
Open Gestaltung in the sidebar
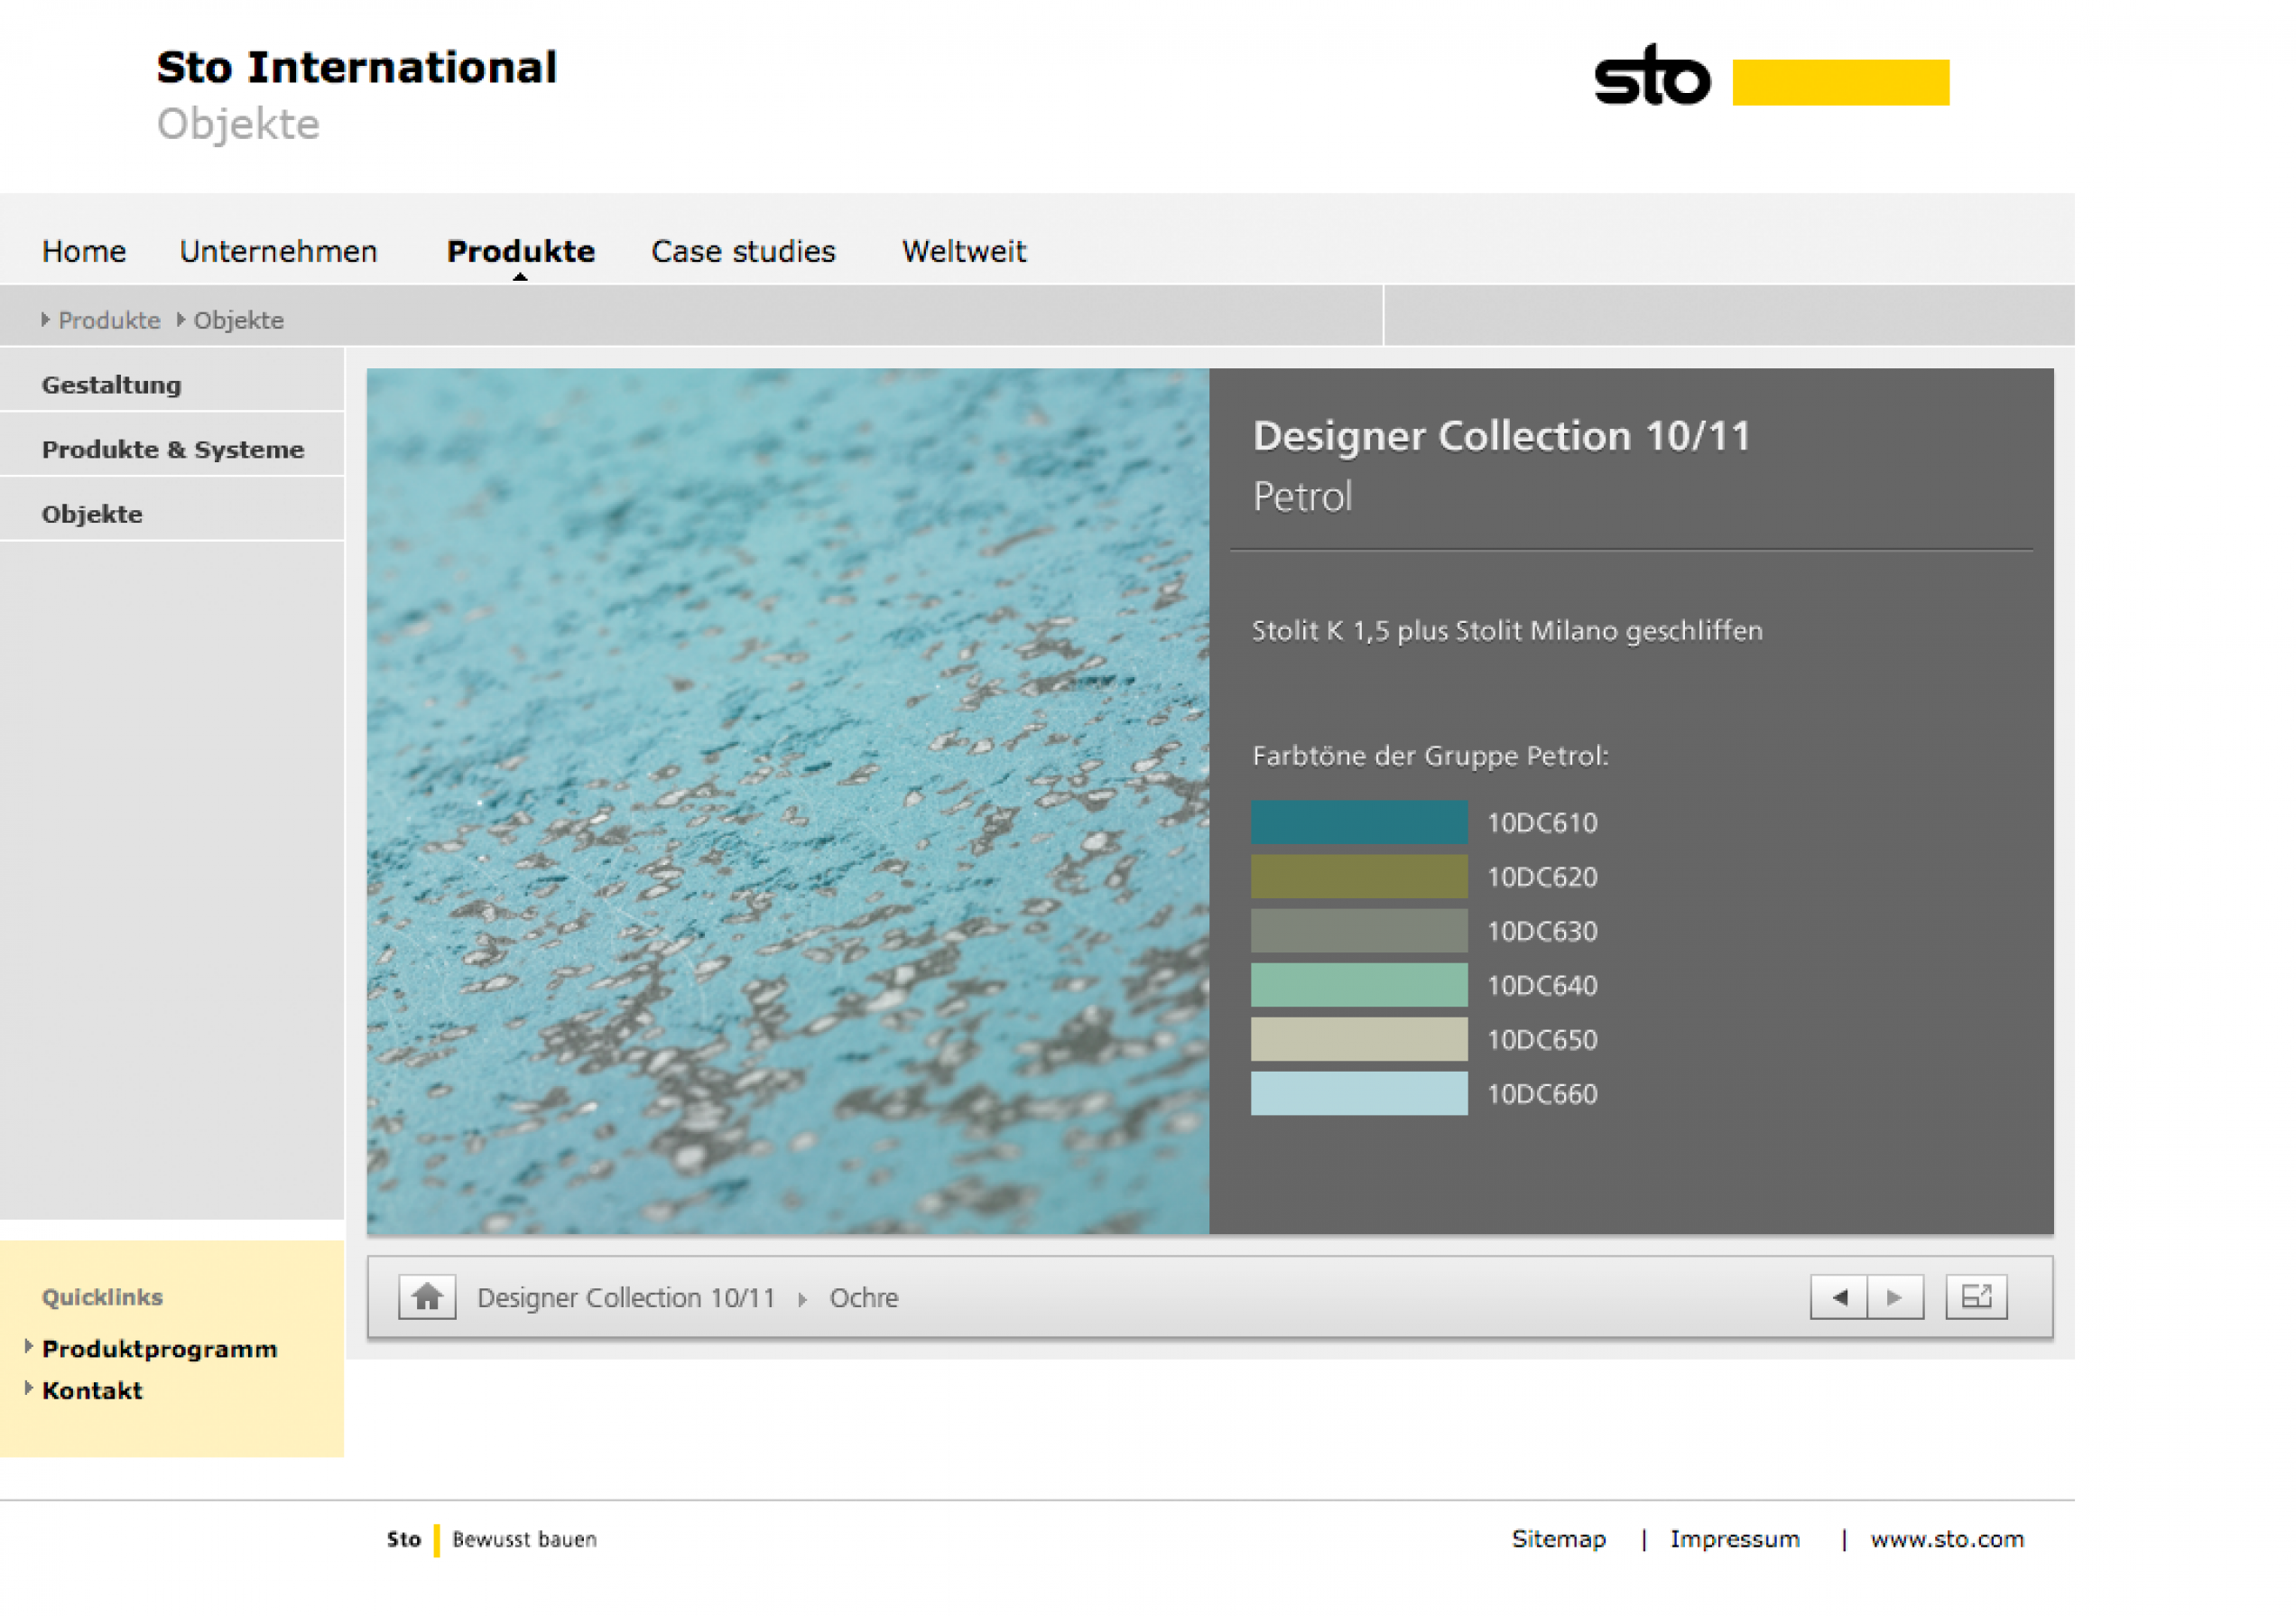click(111, 385)
